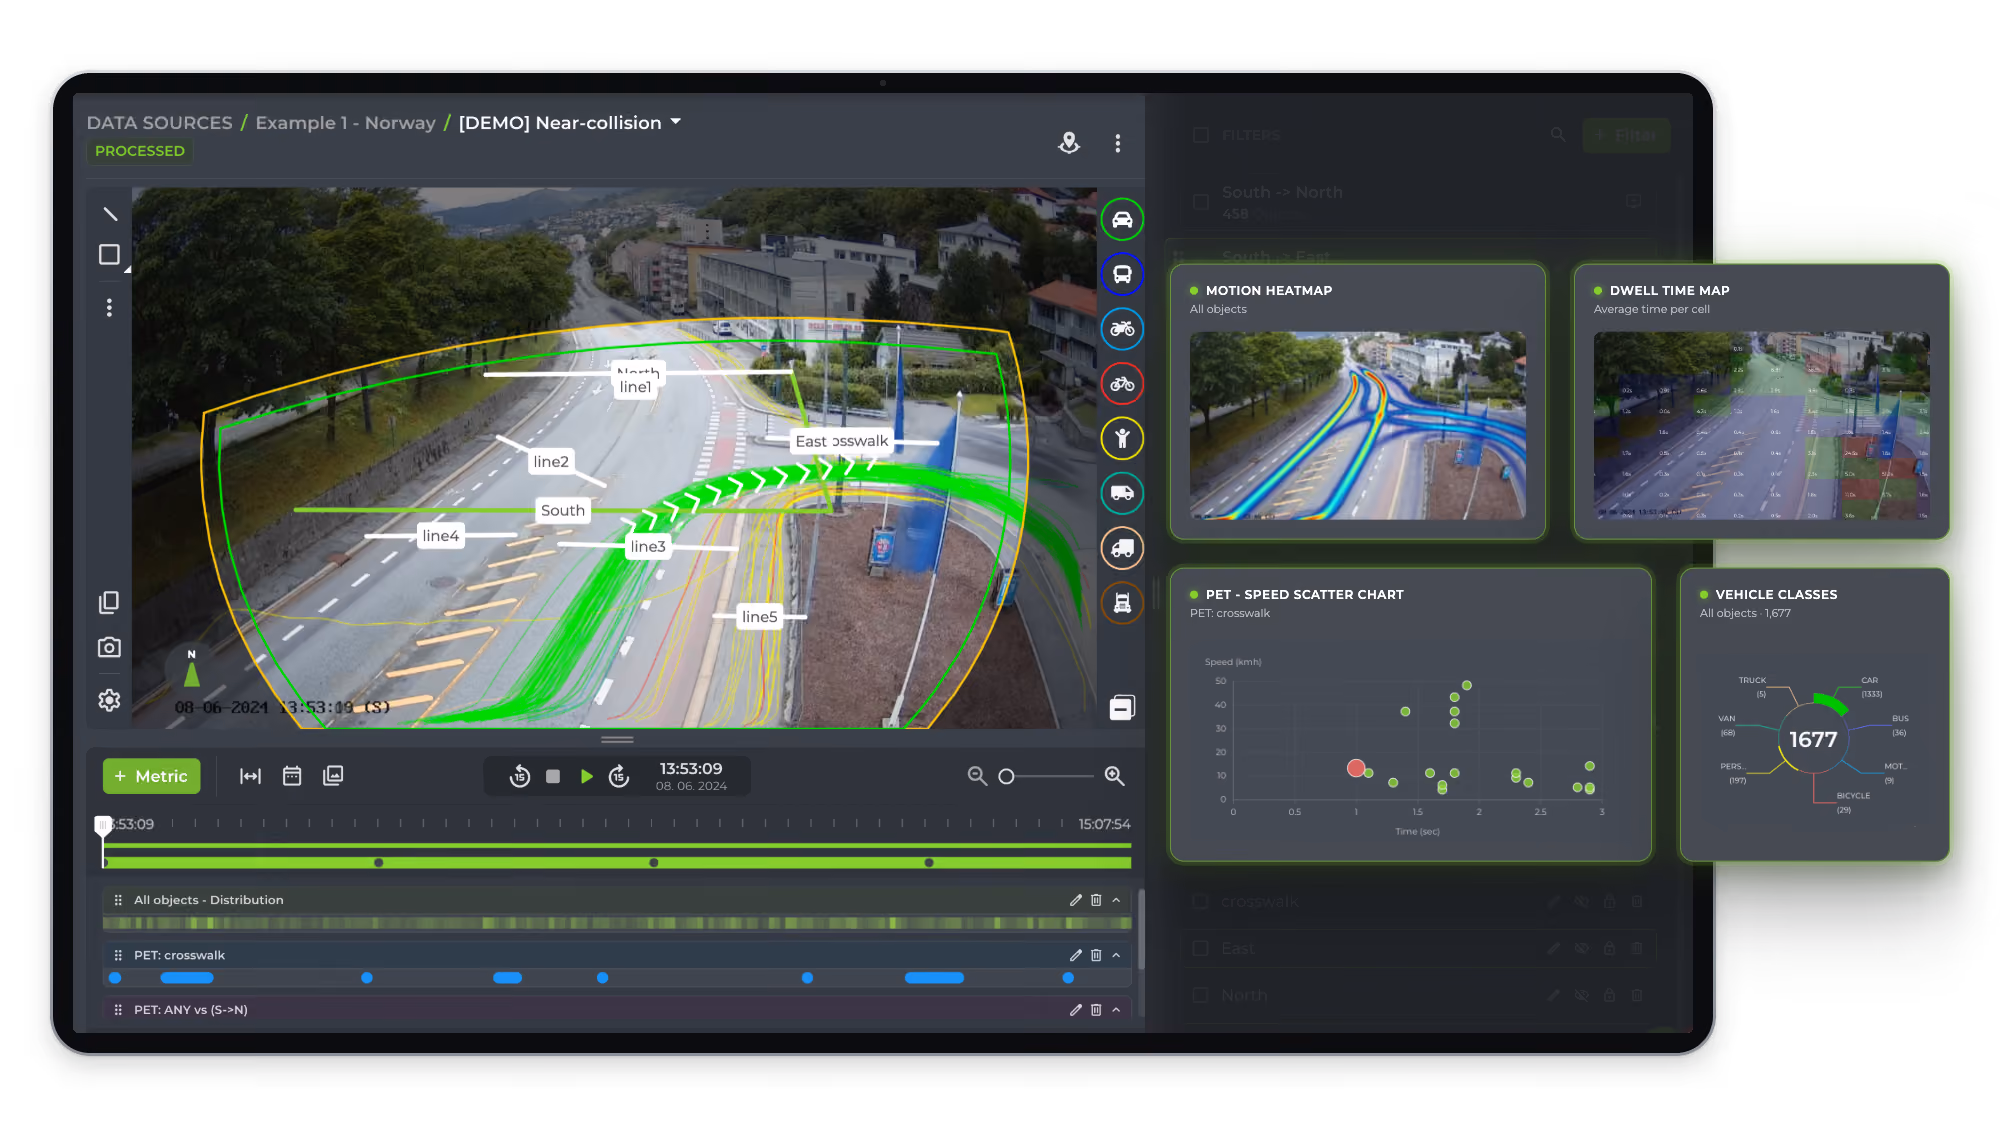Open the copy layout icon in left toolbar

click(x=109, y=602)
